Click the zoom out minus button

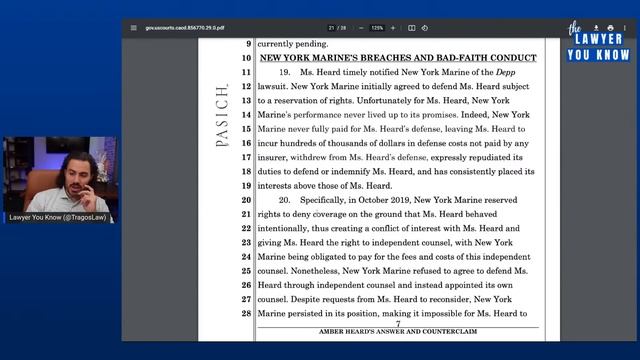[361, 28]
